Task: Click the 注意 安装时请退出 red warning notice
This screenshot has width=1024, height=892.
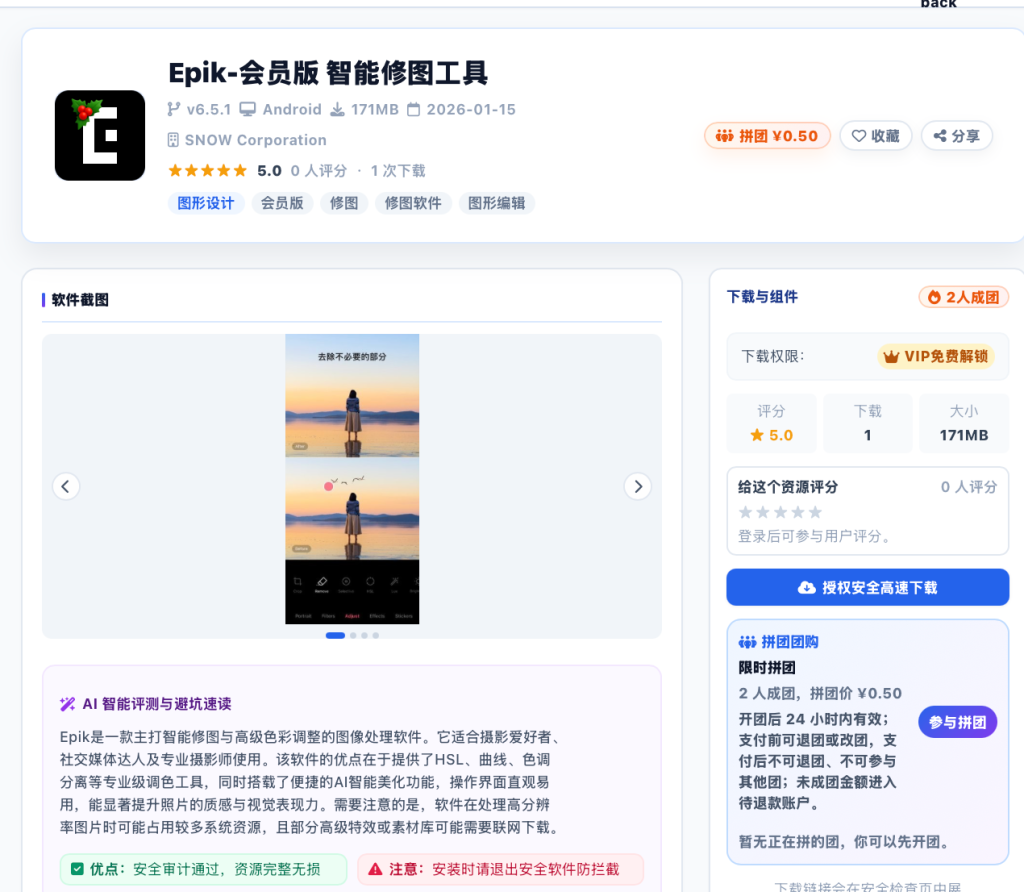Action: pyautogui.click(x=500, y=869)
